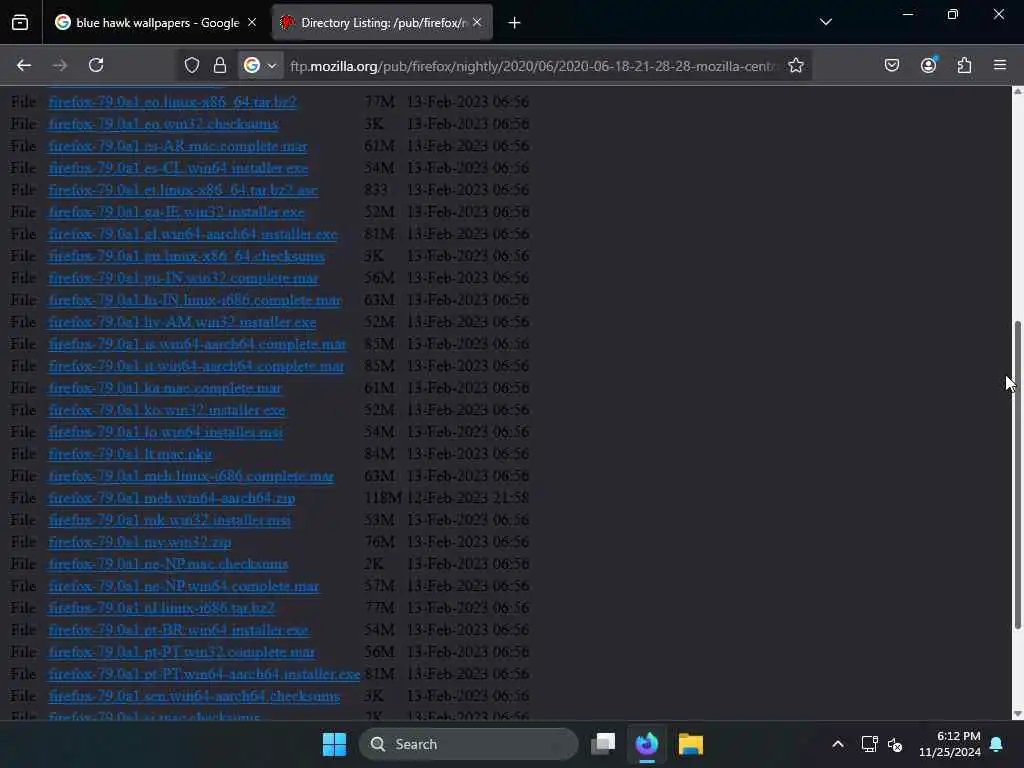This screenshot has height=768, width=1024.
Task: Bookmark this page with star icon
Action: coord(795,65)
